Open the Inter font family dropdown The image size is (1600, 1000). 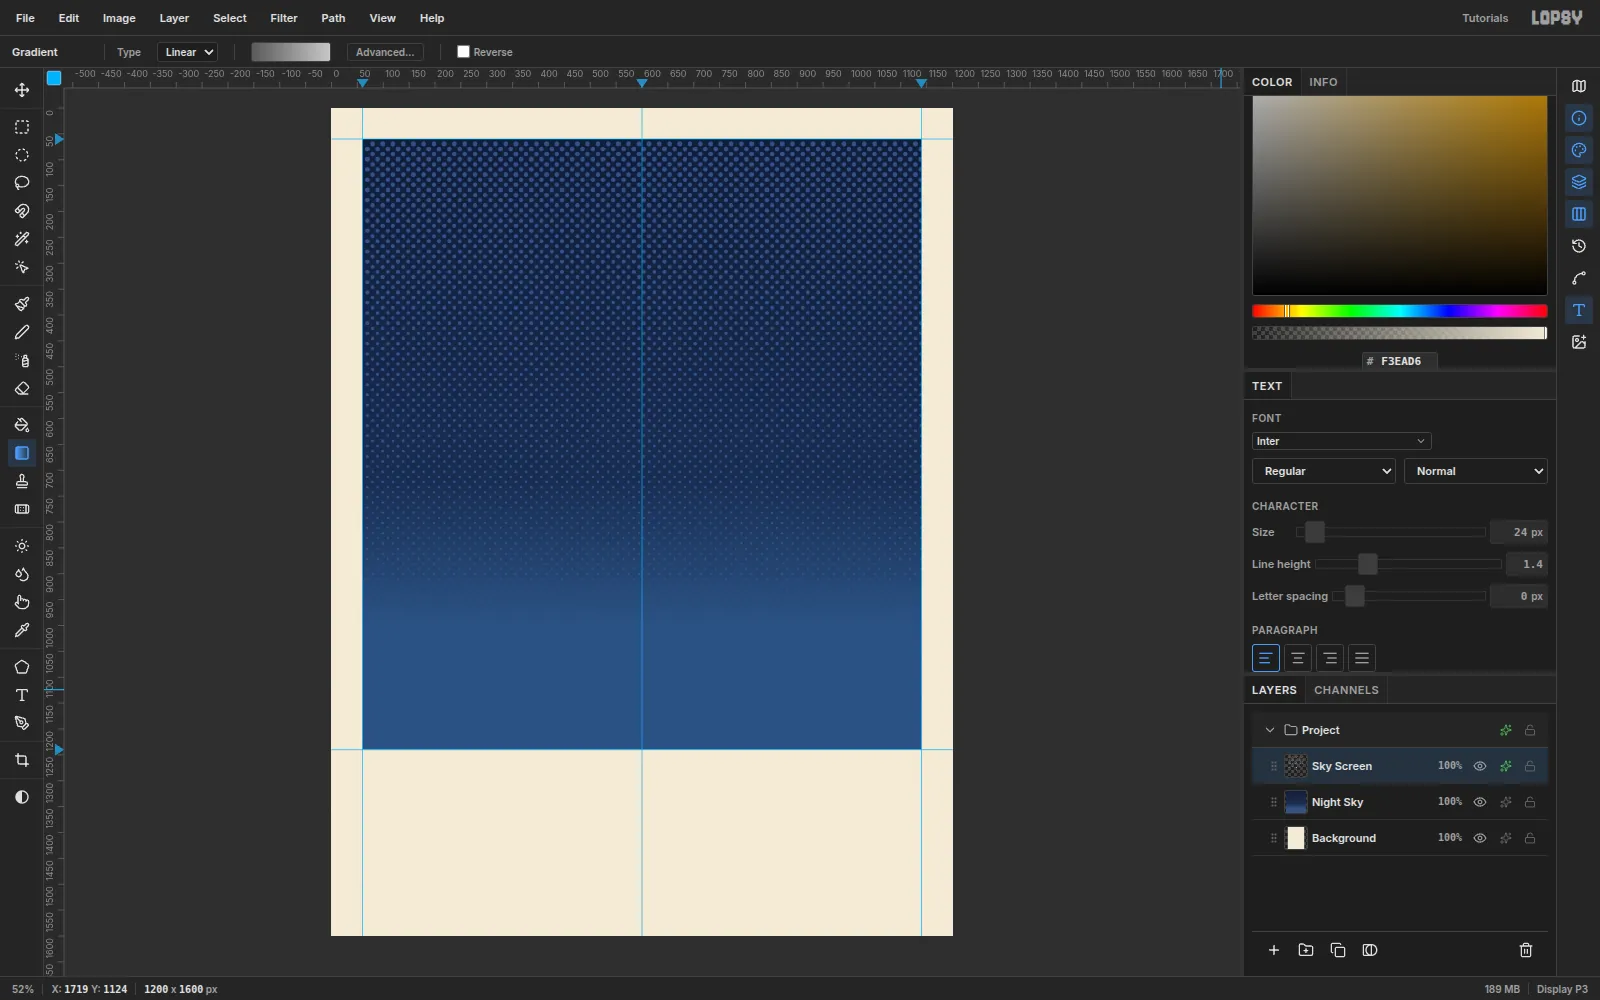pos(1341,441)
